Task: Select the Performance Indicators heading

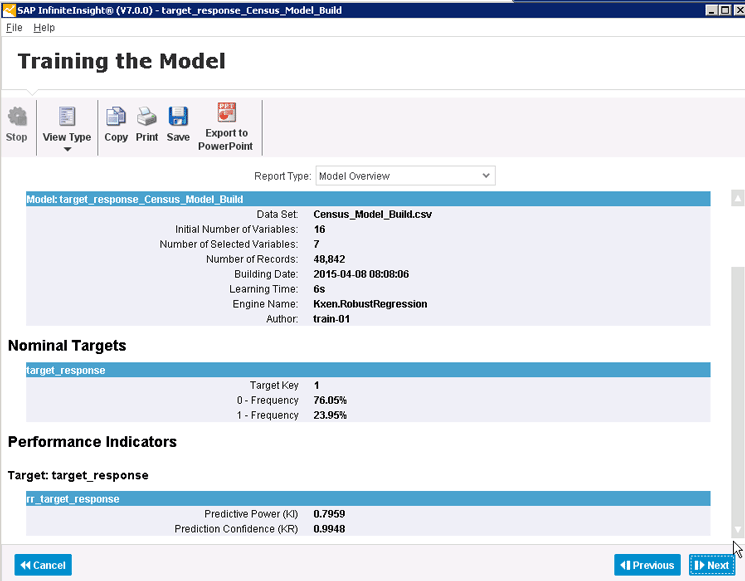Action: (92, 442)
